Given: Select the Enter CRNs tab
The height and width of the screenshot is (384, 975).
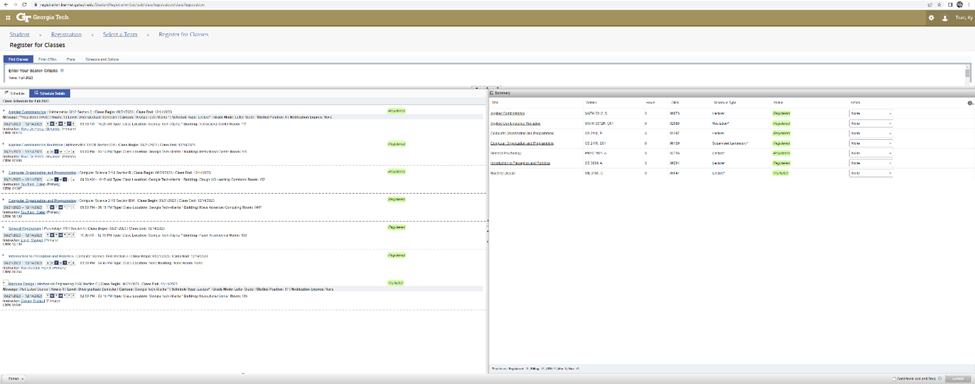Looking at the screenshot, I should tap(47, 59).
